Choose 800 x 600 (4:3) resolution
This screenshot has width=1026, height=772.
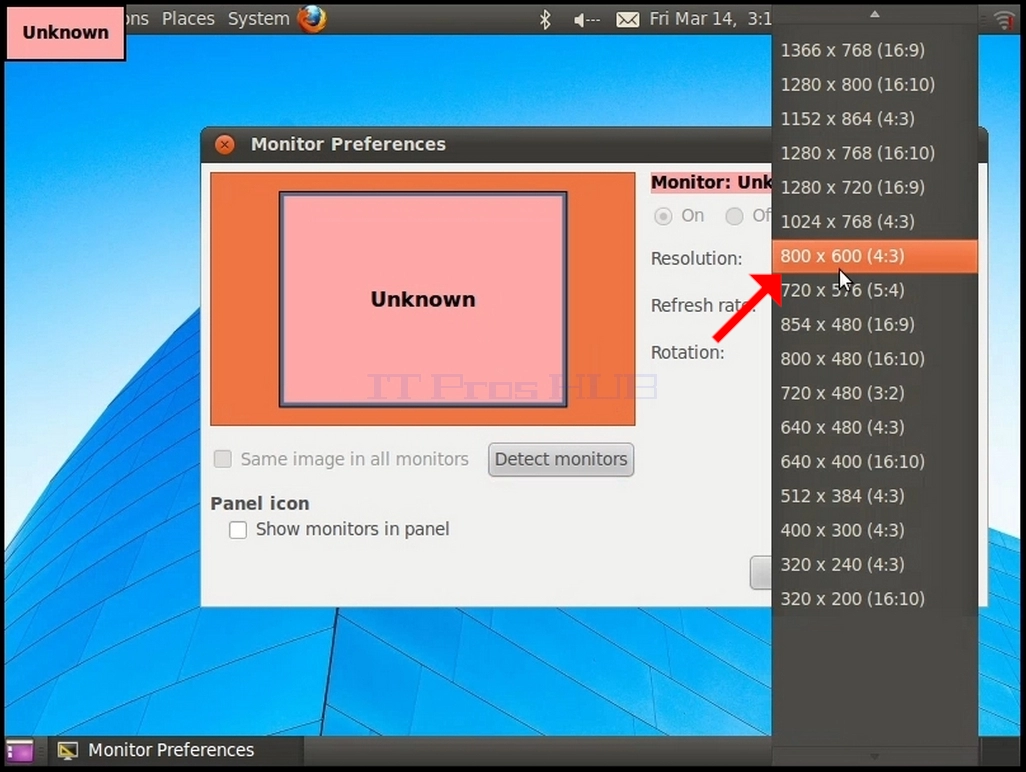(875, 256)
